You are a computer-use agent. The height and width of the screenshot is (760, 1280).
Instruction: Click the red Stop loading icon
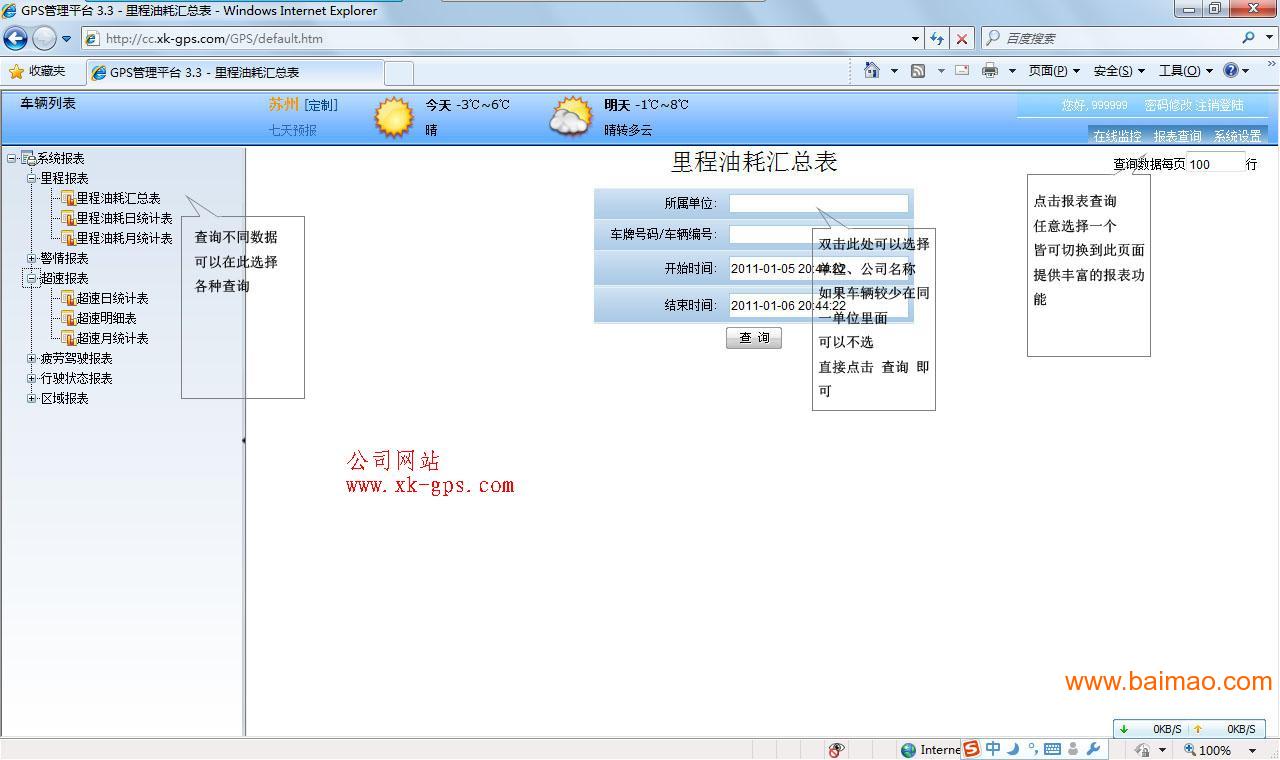pyautogui.click(x=961, y=39)
